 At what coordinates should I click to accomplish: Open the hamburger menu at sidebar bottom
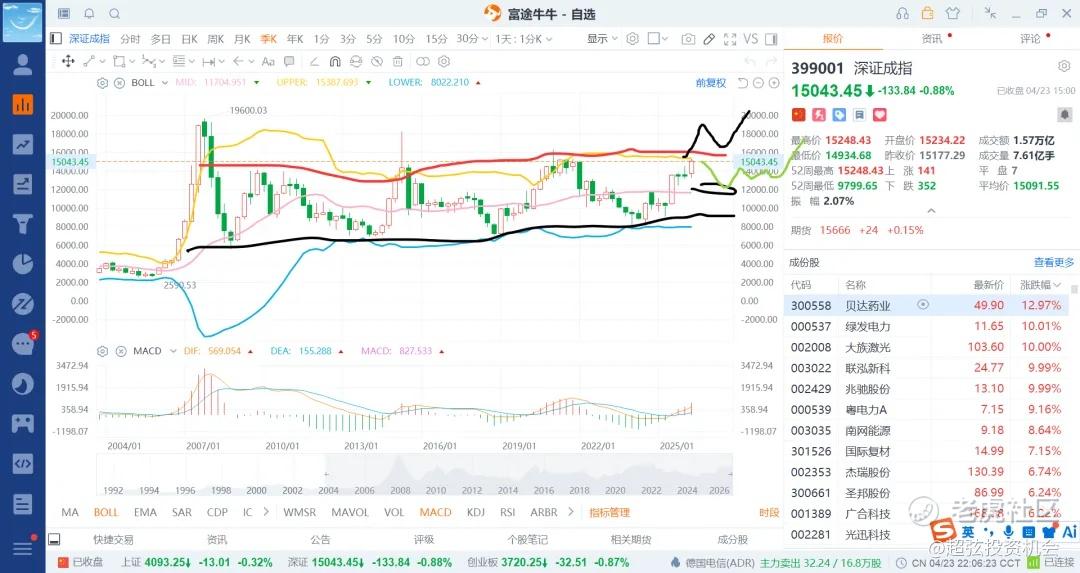(23, 548)
